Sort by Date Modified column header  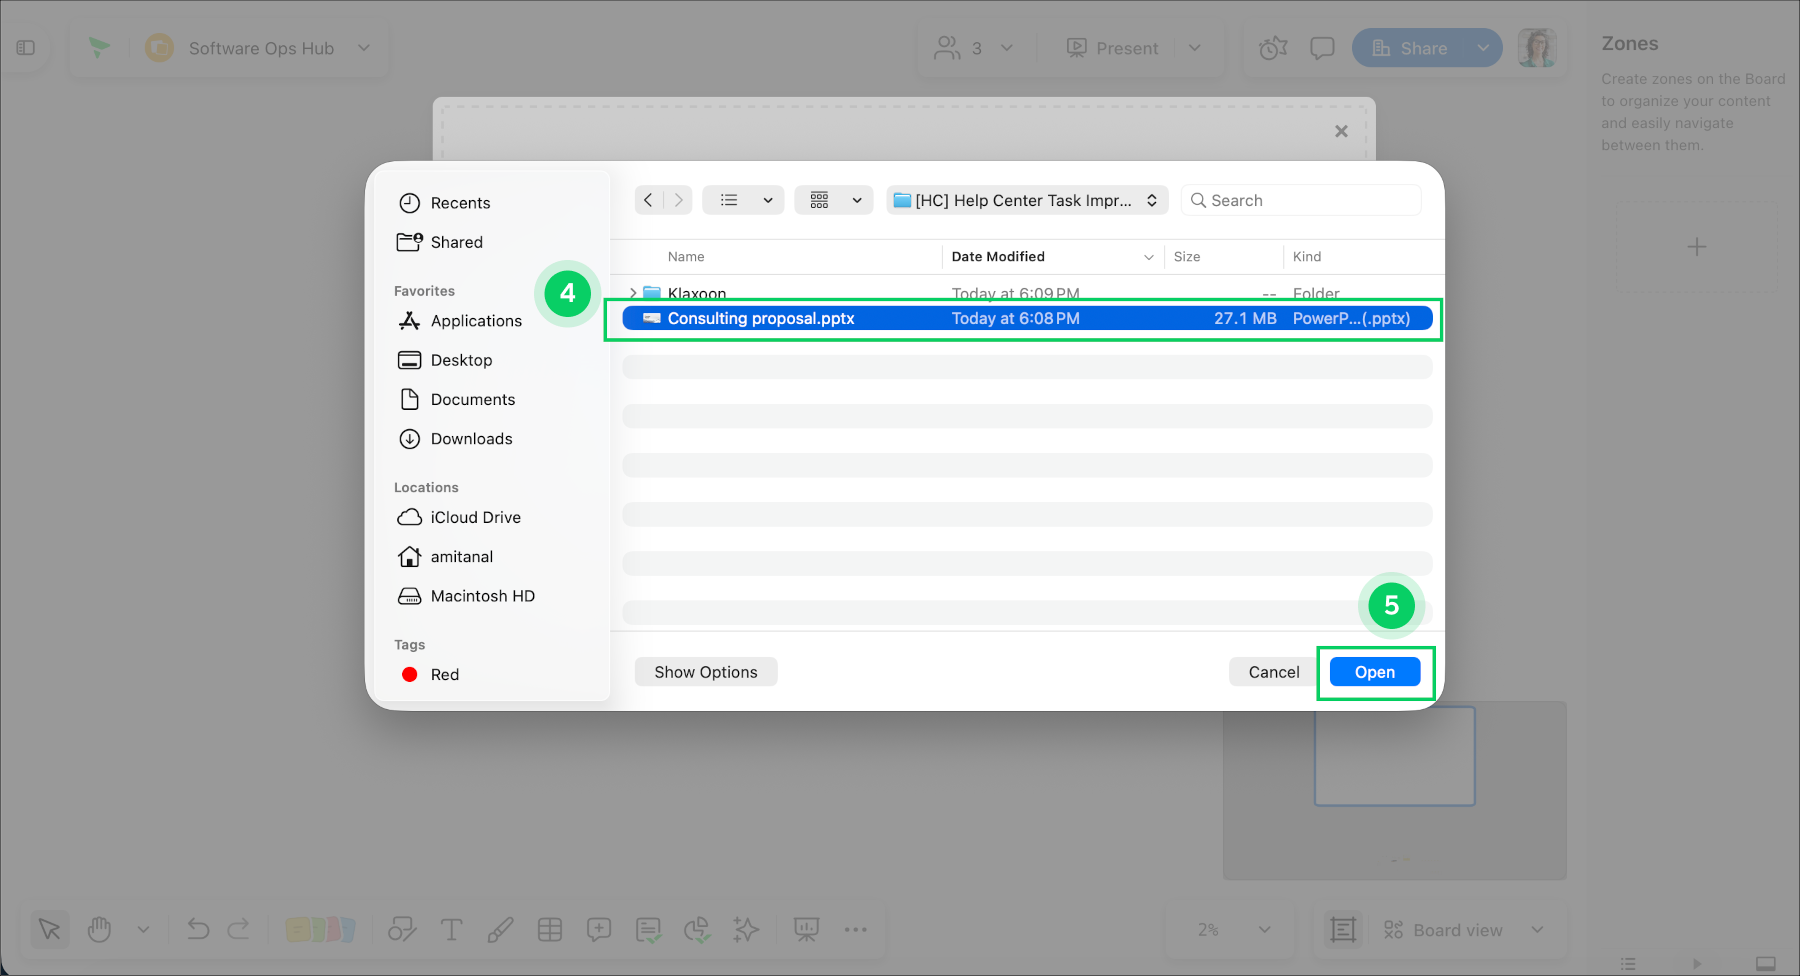(x=998, y=257)
